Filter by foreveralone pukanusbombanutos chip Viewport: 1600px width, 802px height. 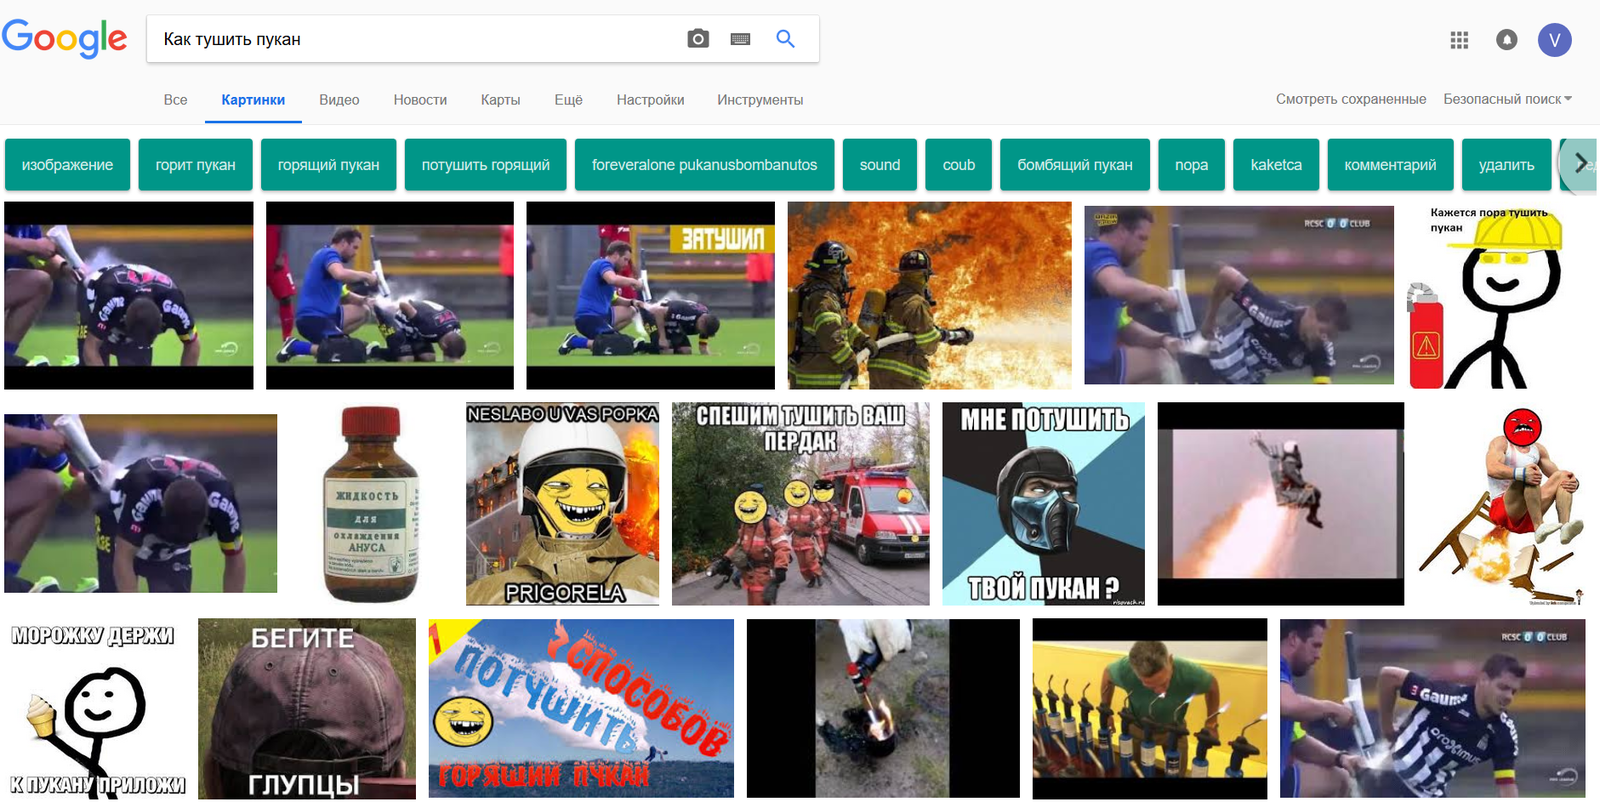pyautogui.click(x=704, y=164)
